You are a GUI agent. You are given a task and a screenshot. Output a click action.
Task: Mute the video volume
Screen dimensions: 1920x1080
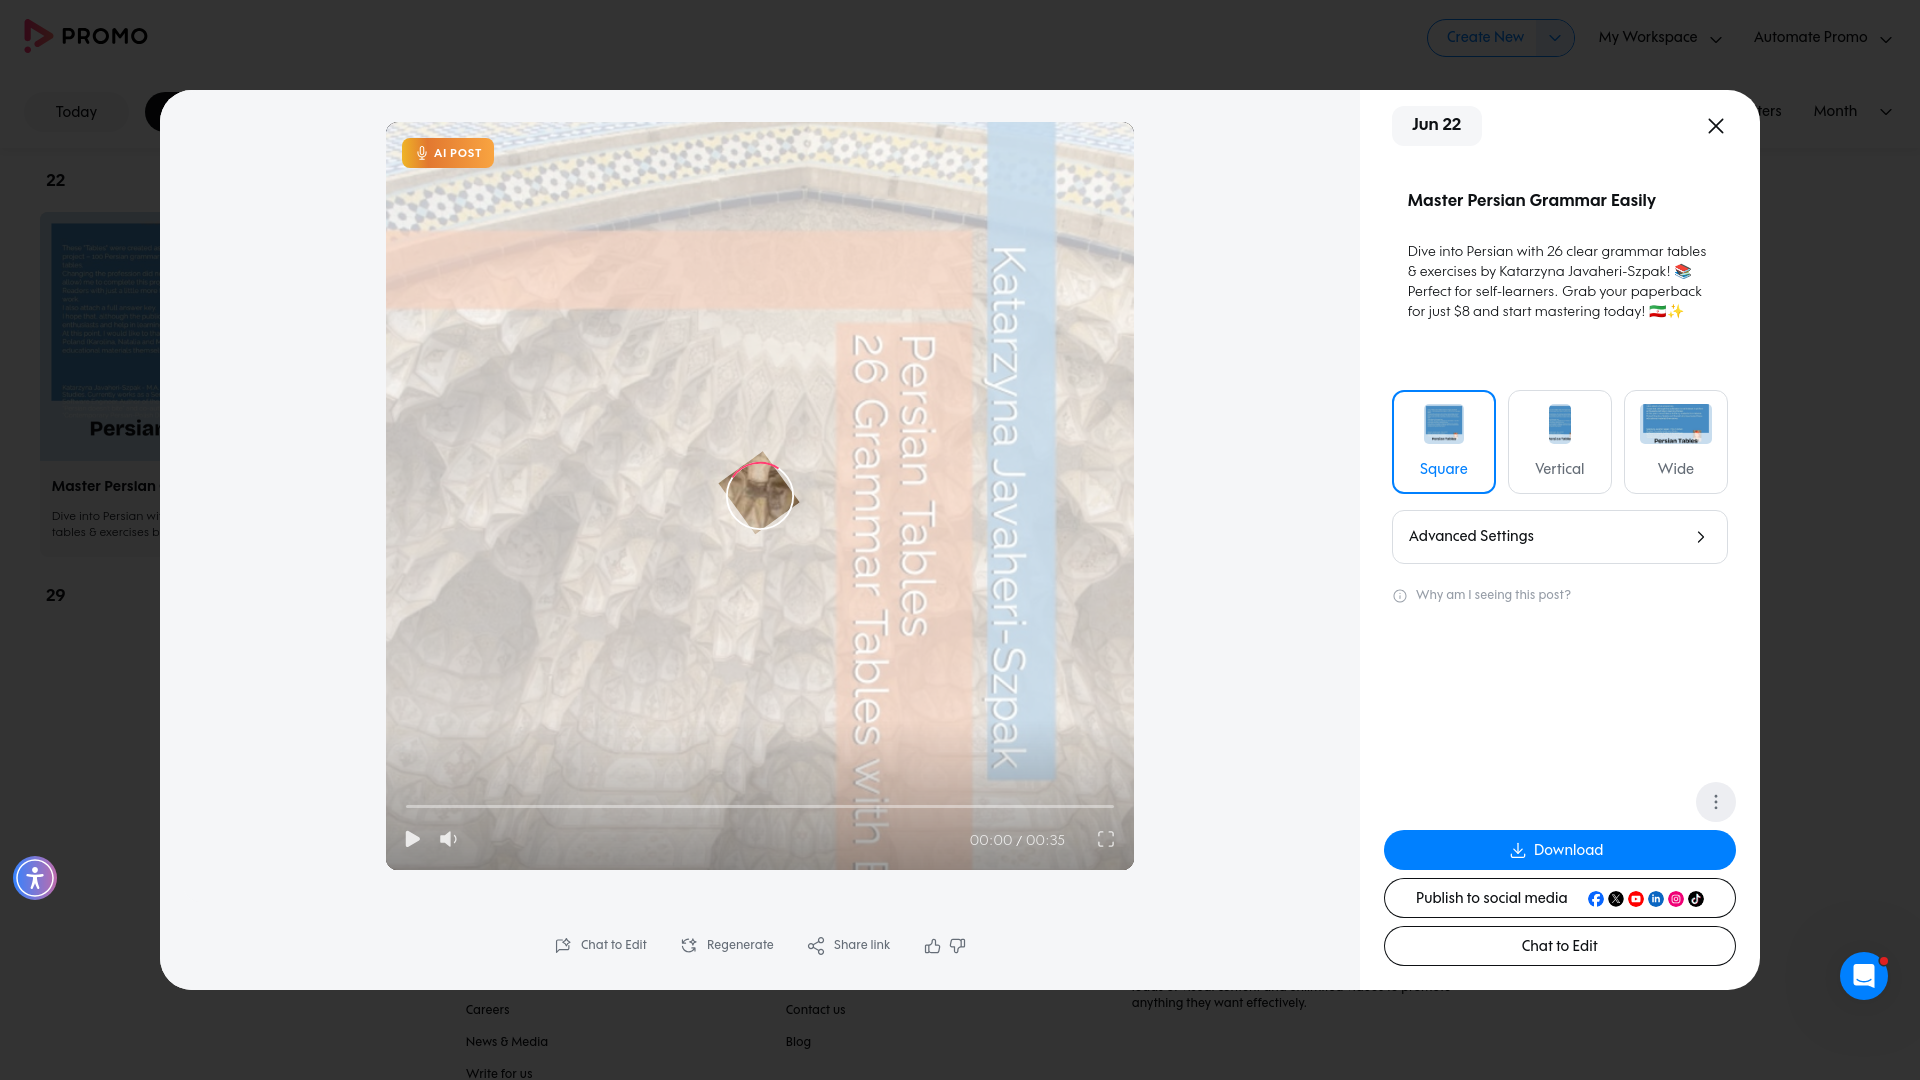[x=449, y=839]
